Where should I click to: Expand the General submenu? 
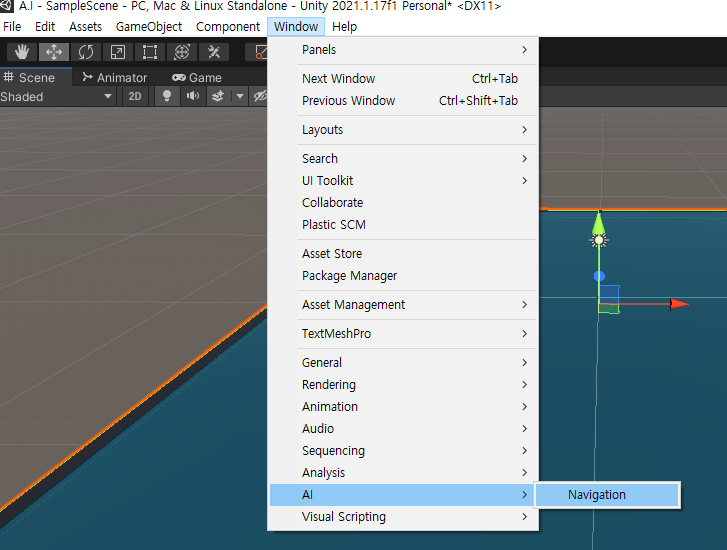(403, 363)
